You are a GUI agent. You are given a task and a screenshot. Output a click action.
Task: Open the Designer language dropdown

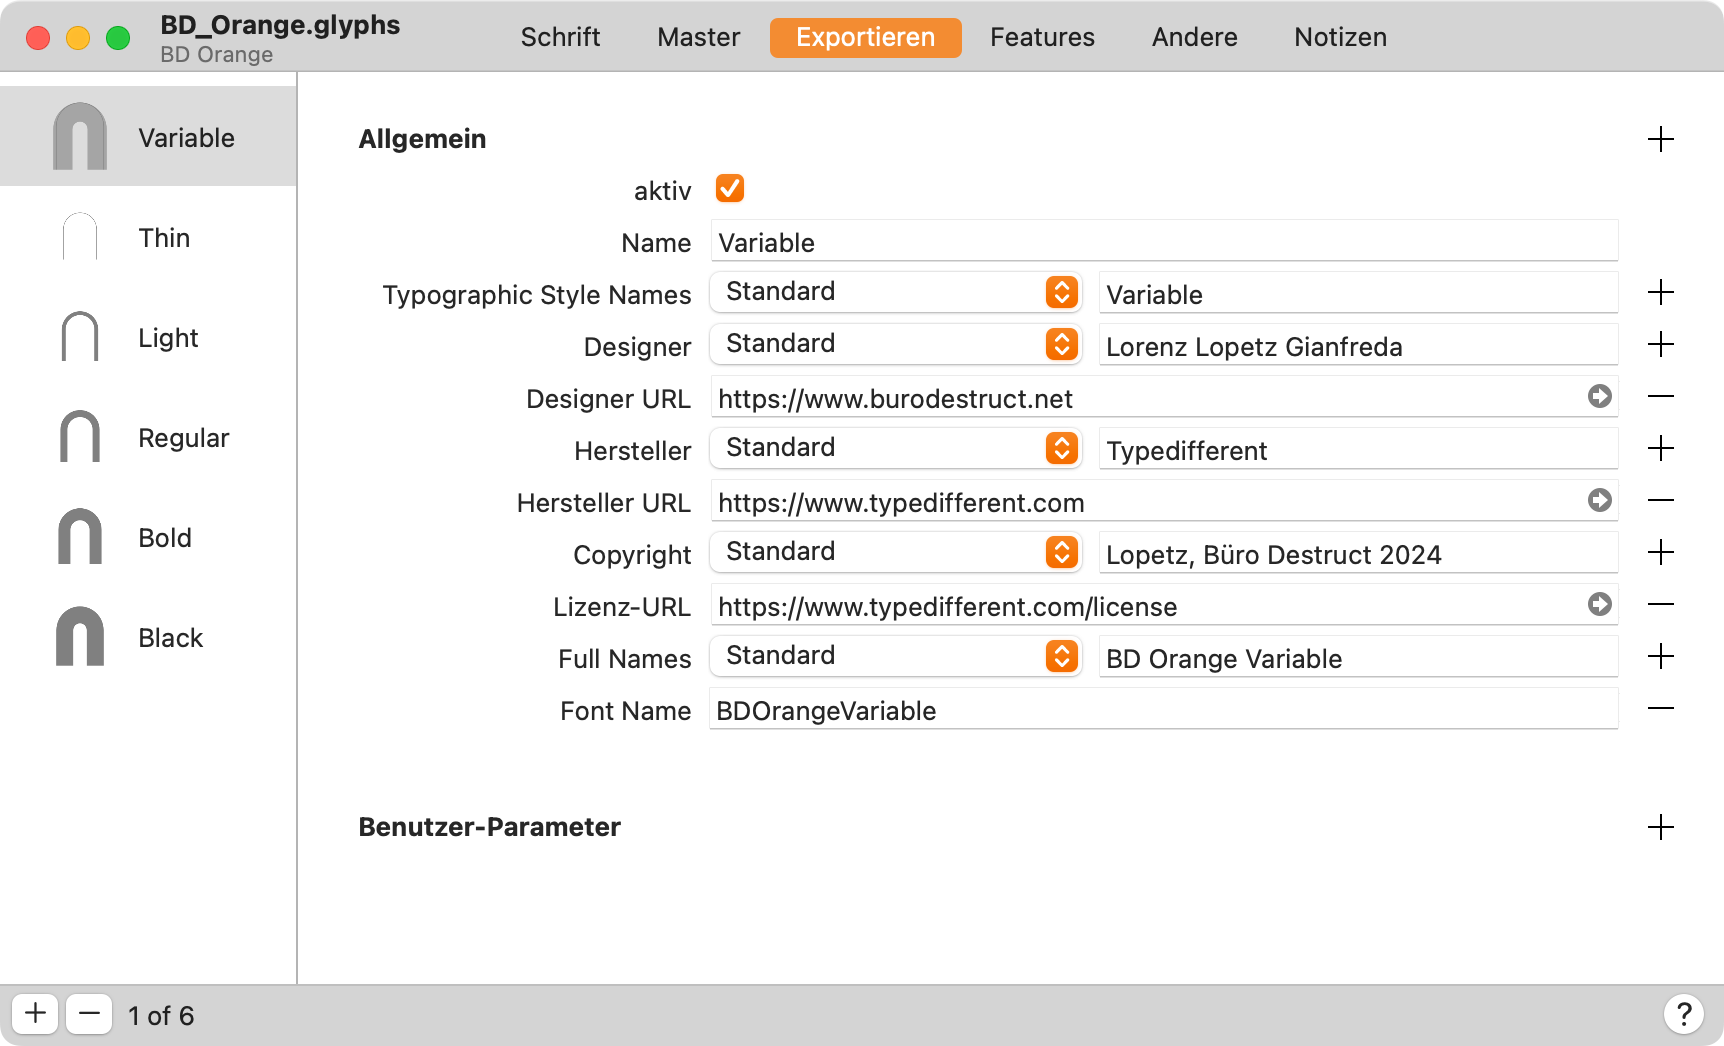pos(895,344)
